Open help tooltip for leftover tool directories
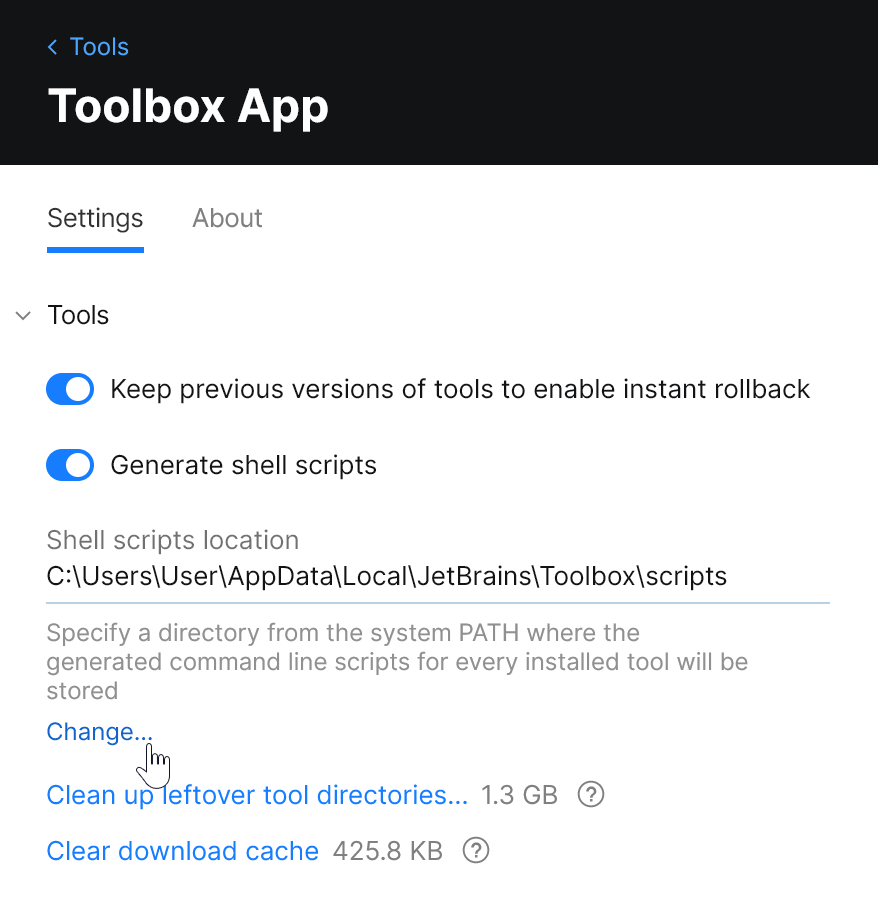The image size is (878, 913). coord(590,794)
